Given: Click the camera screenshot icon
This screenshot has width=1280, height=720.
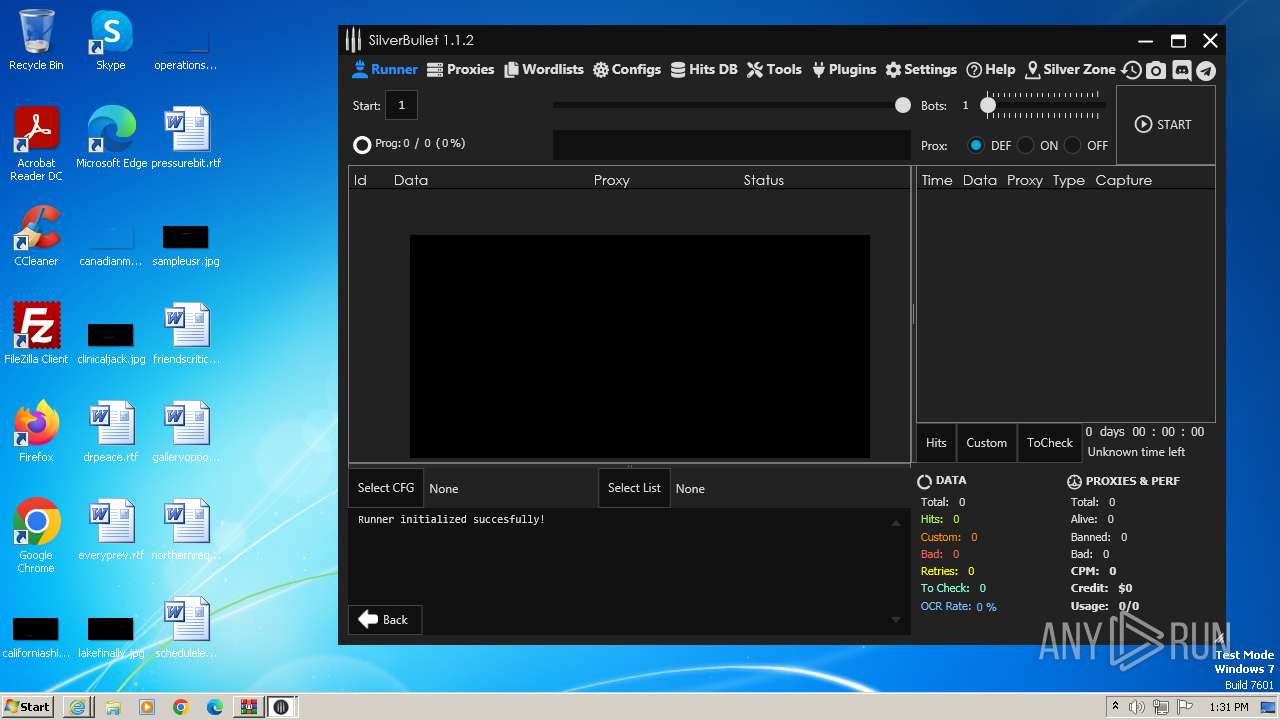Looking at the screenshot, I should (1156, 70).
